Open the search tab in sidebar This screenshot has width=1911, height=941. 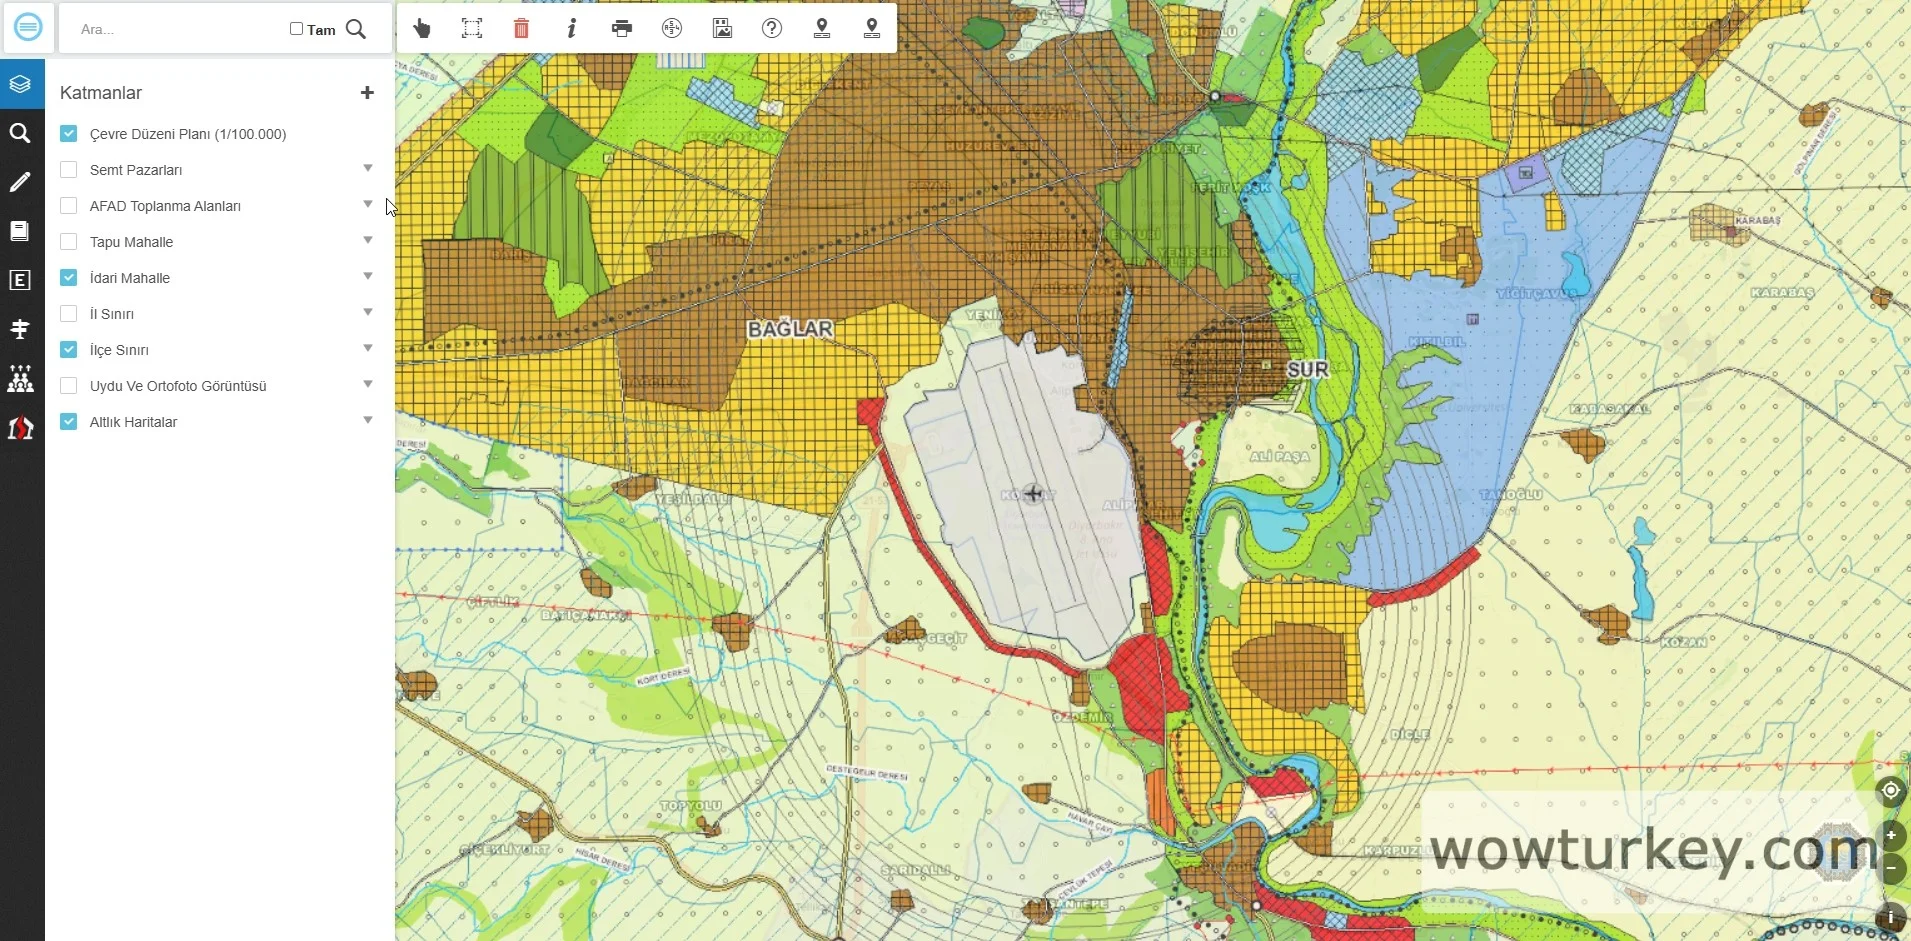pos(20,133)
